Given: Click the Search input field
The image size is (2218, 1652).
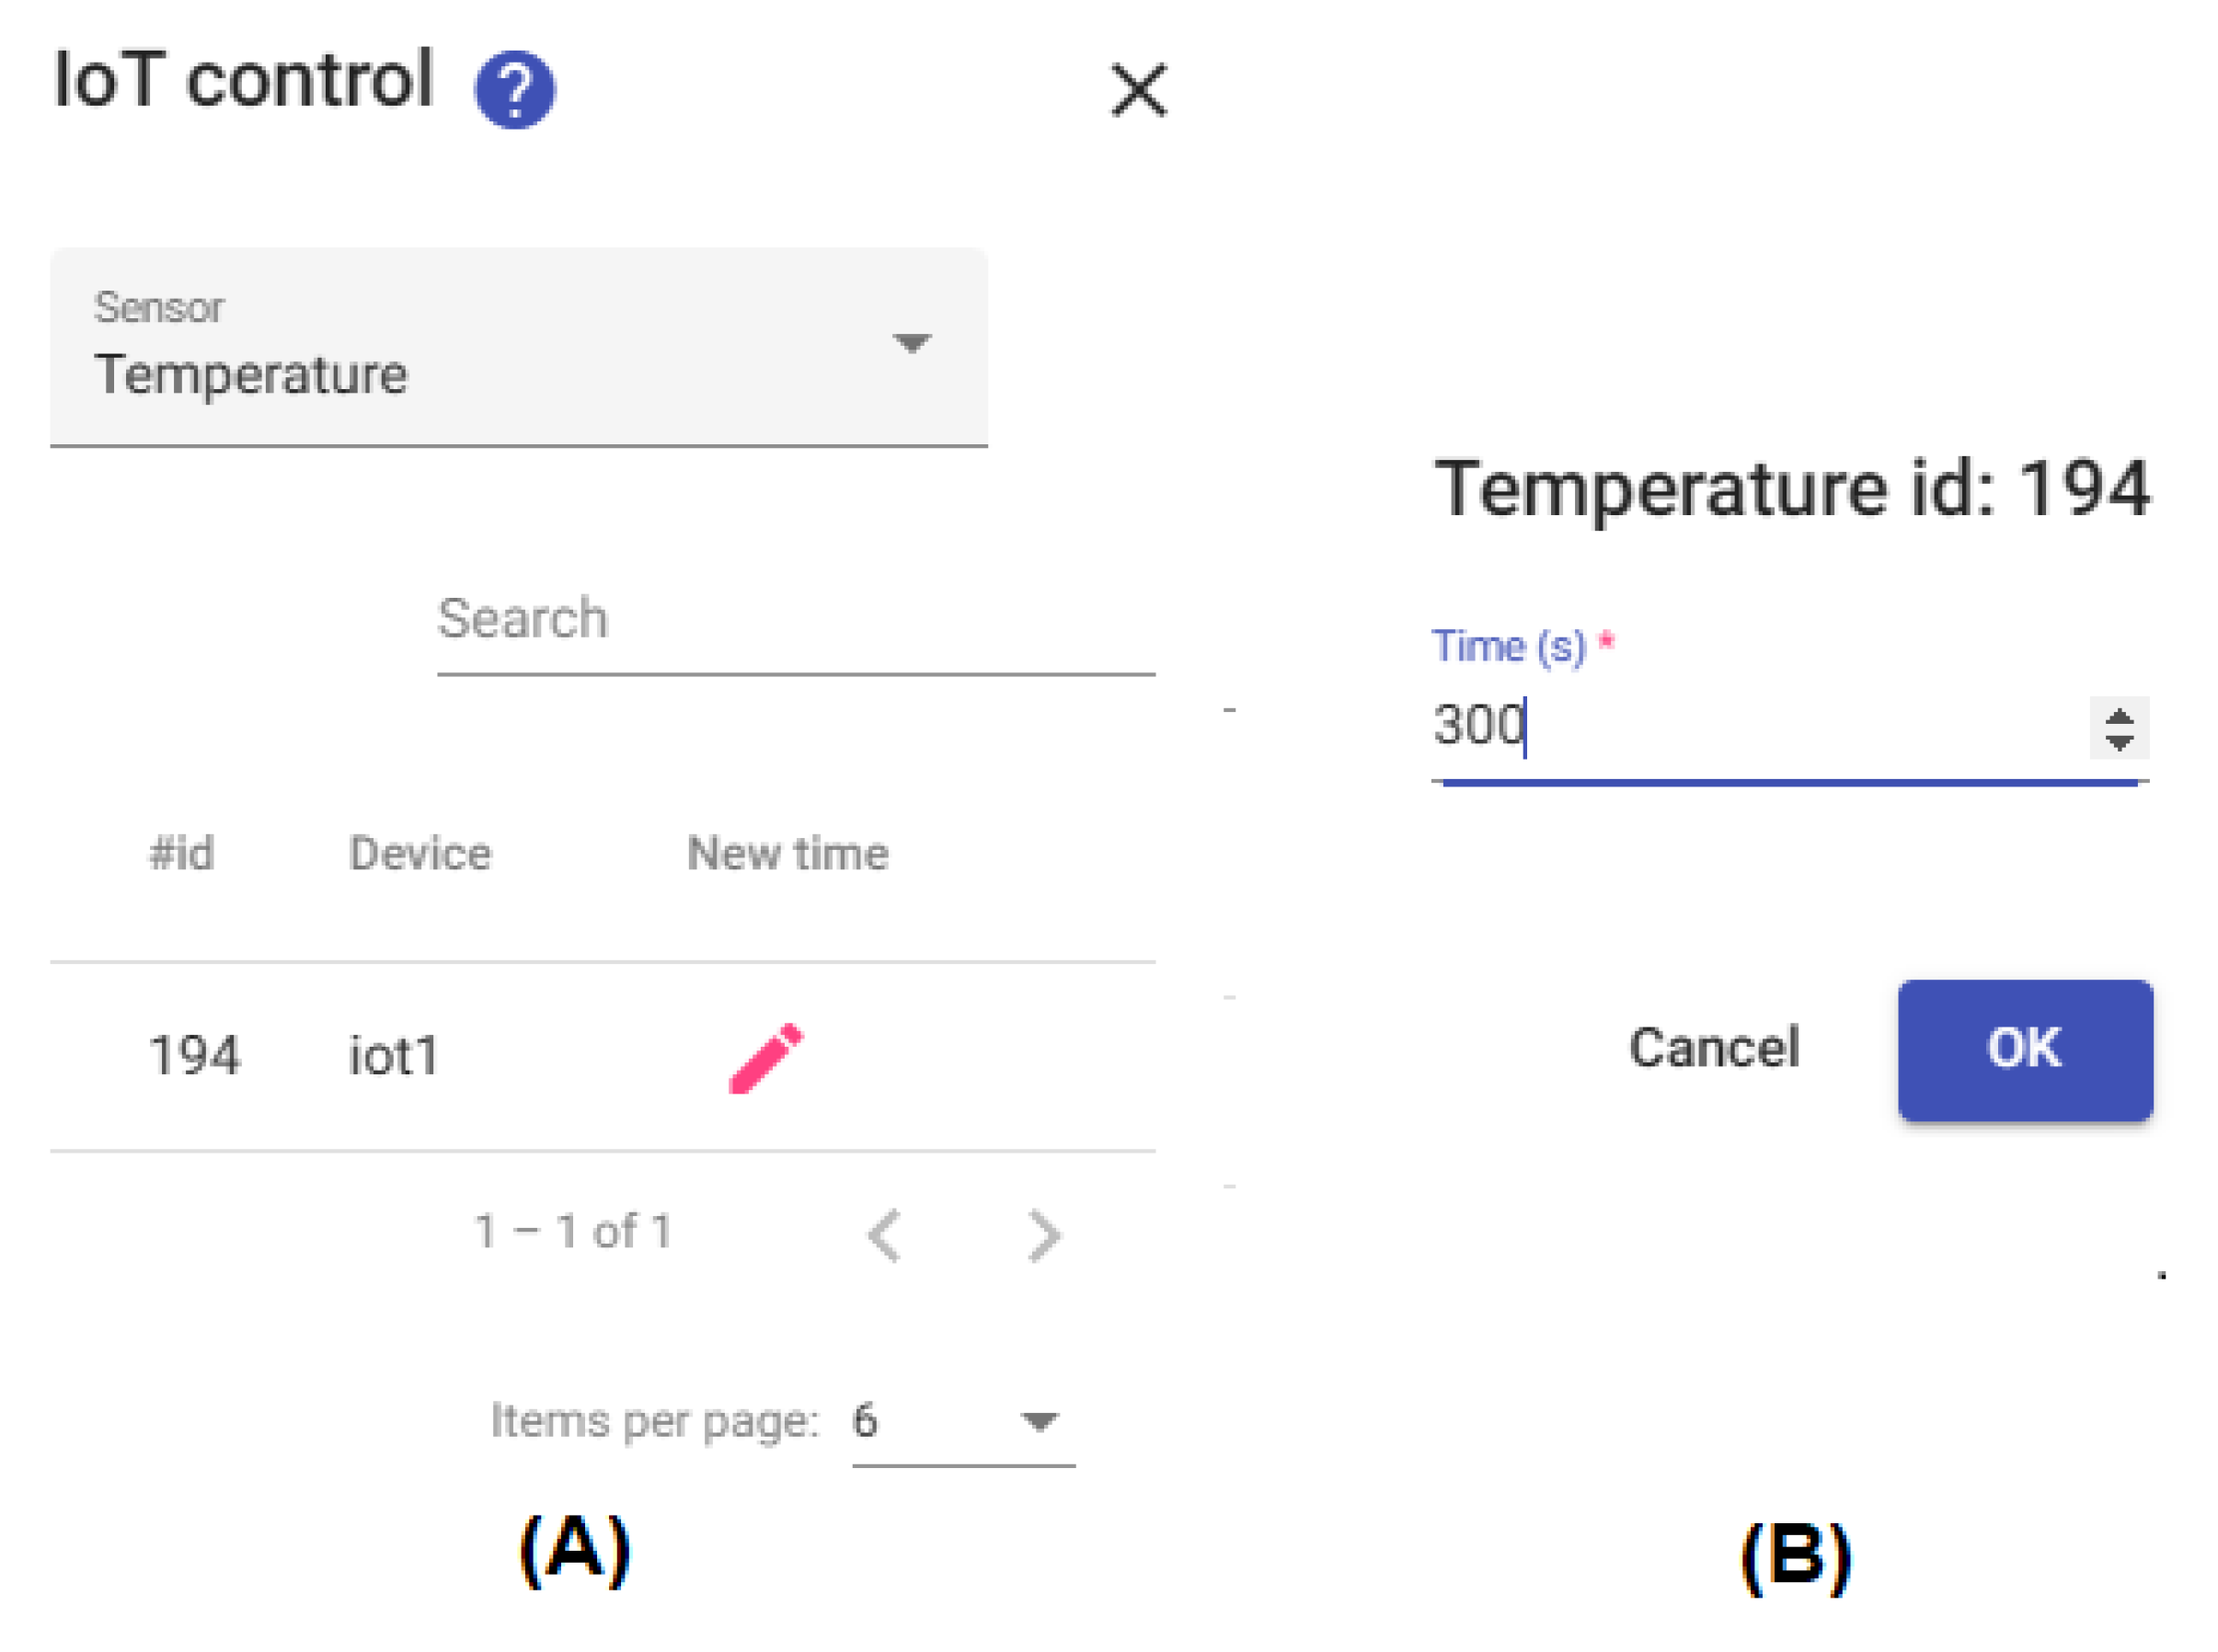Looking at the screenshot, I should coord(795,620).
